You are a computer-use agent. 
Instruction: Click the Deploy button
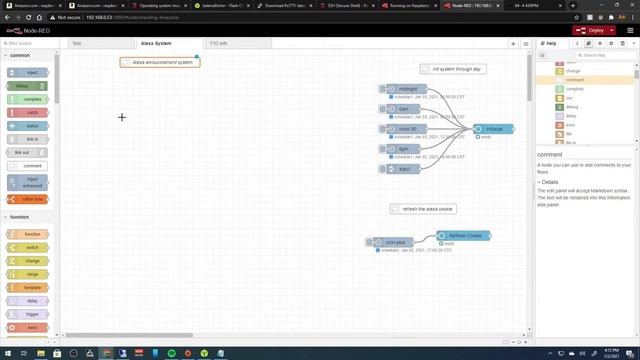[590, 31]
